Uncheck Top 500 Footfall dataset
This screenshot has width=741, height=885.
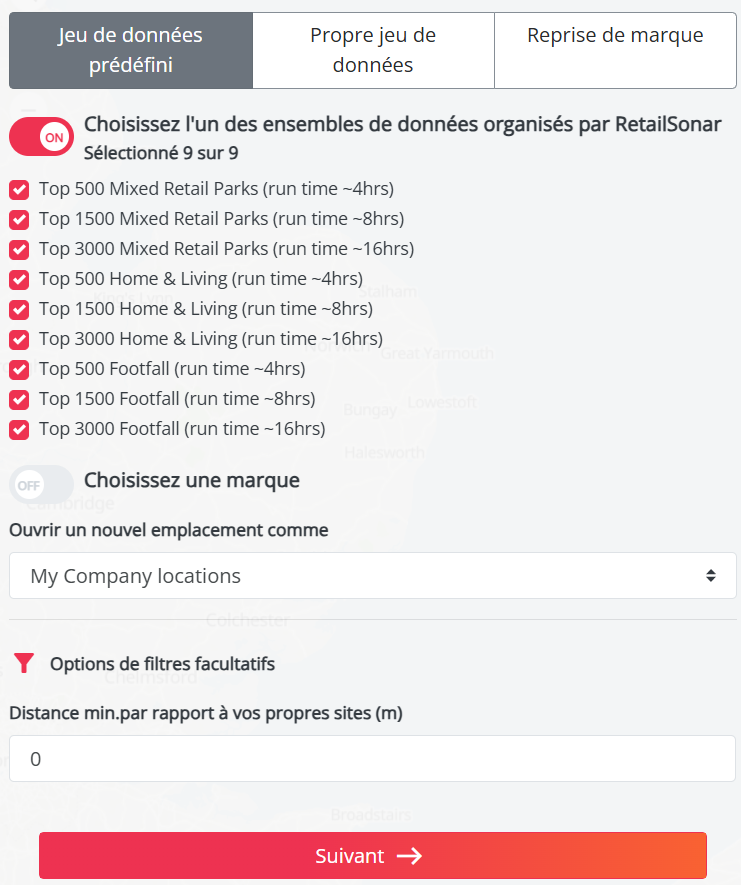click(x=19, y=369)
